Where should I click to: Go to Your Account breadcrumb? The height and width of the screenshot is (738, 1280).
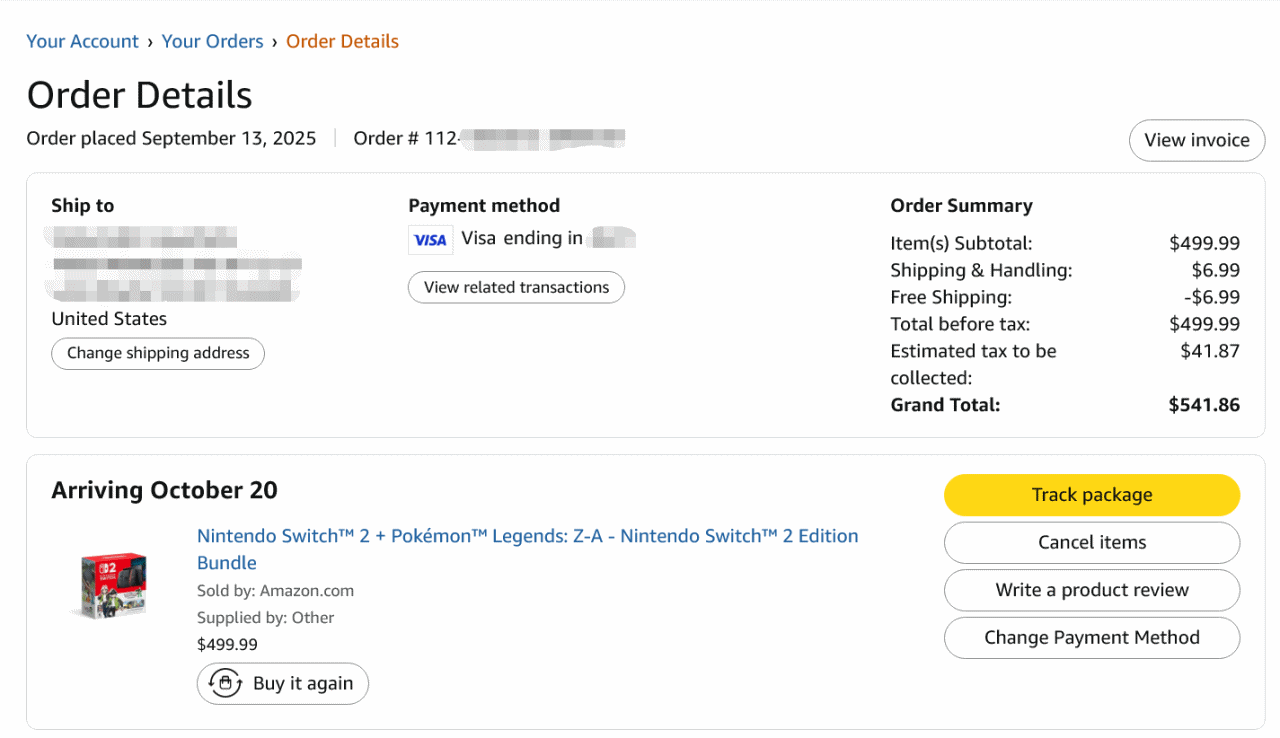click(x=82, y=41)
